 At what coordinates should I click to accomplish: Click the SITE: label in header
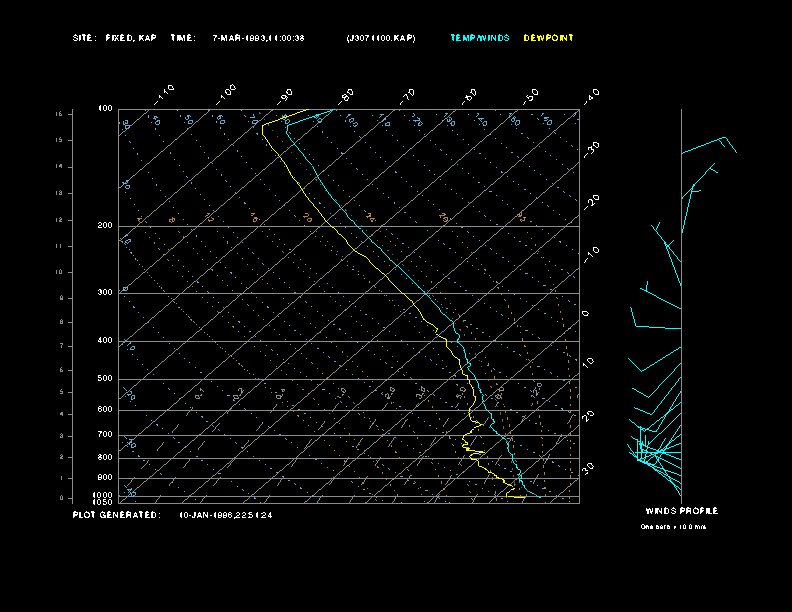click(84, 38)
